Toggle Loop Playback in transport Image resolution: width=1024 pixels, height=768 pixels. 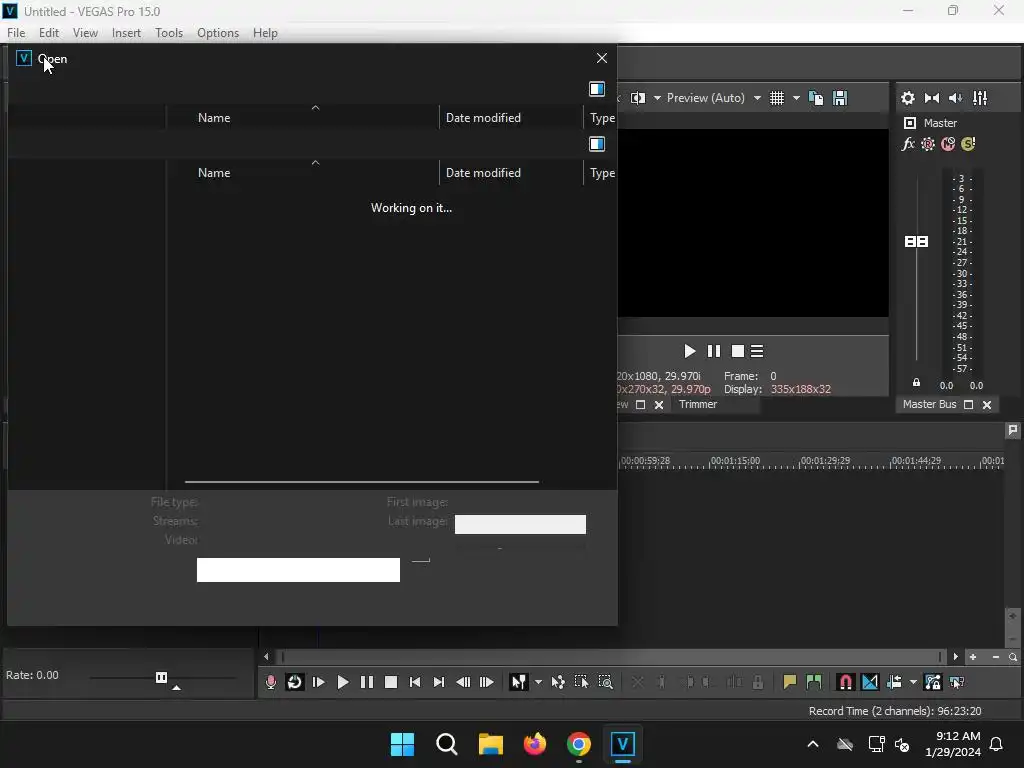[295, 682]
